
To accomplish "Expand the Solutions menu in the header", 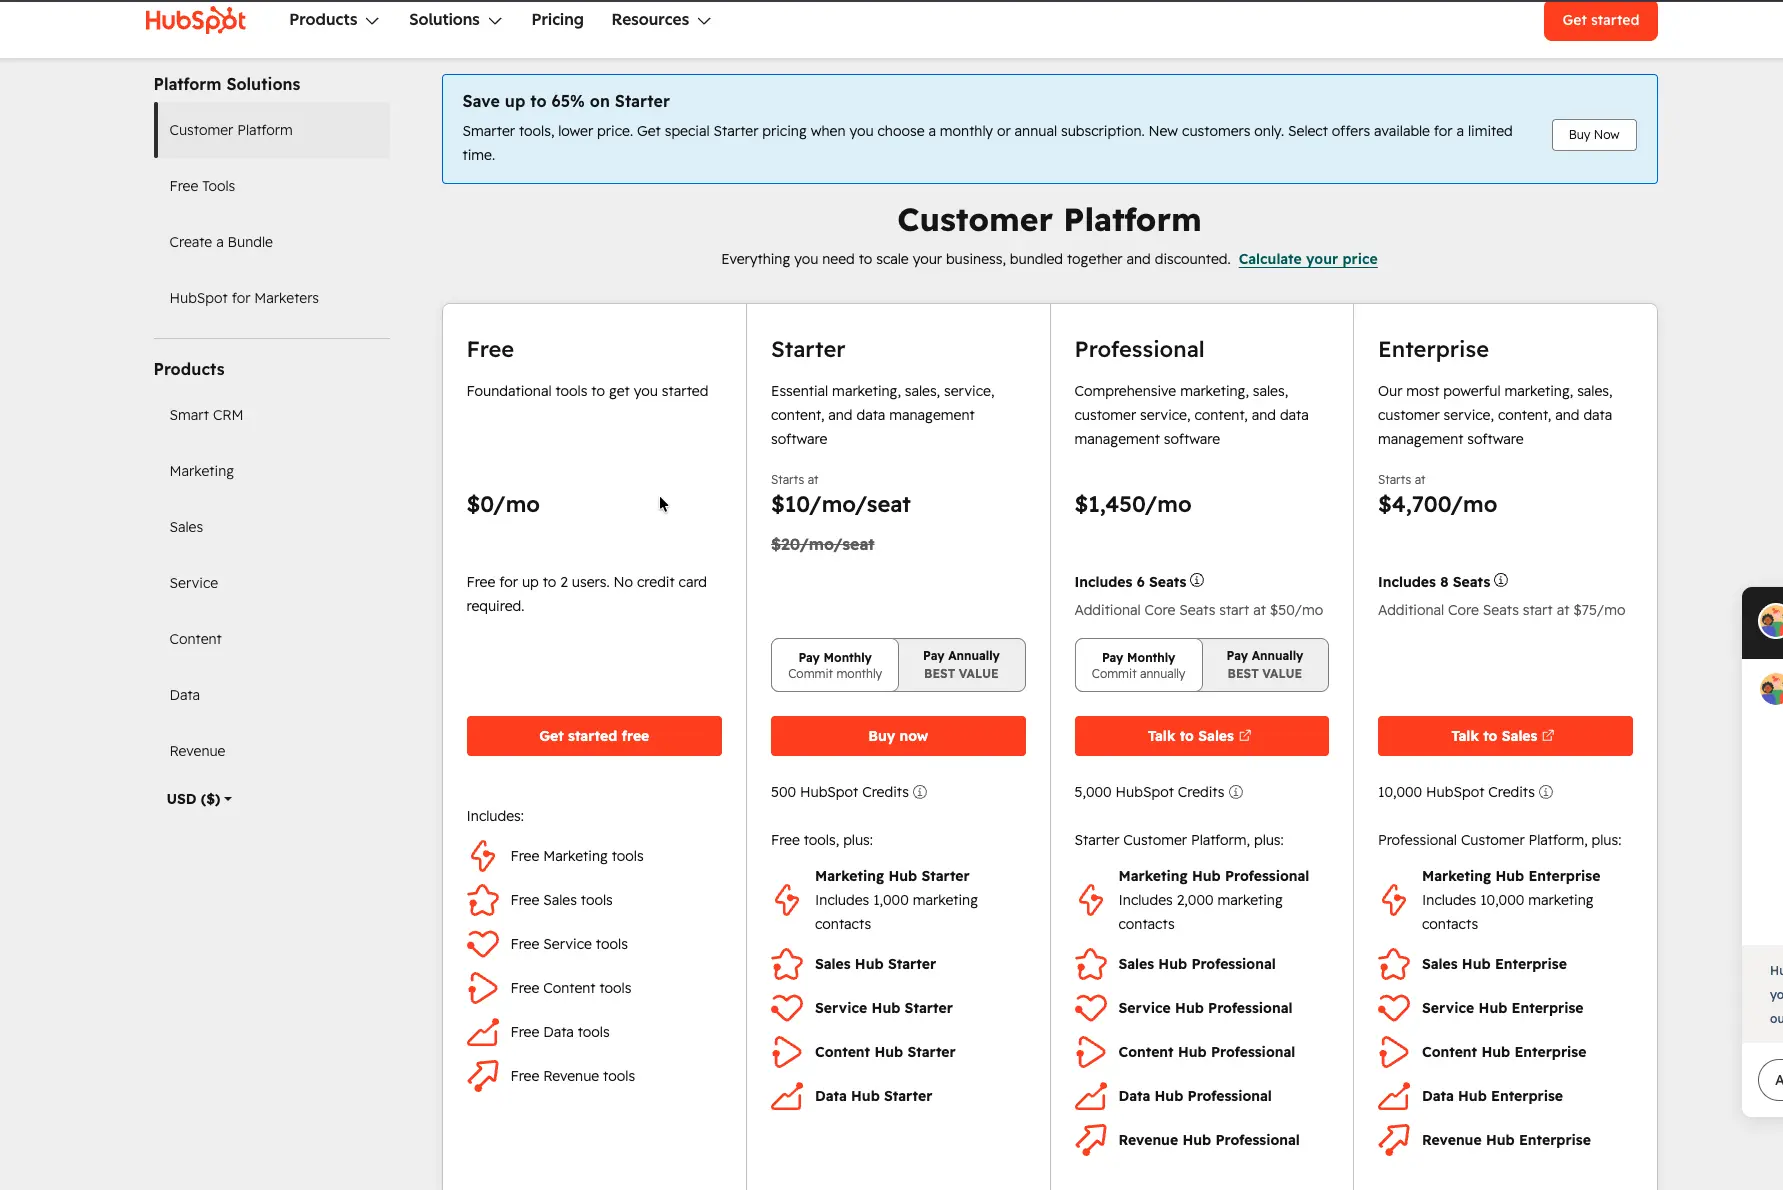I will (455, 20).
